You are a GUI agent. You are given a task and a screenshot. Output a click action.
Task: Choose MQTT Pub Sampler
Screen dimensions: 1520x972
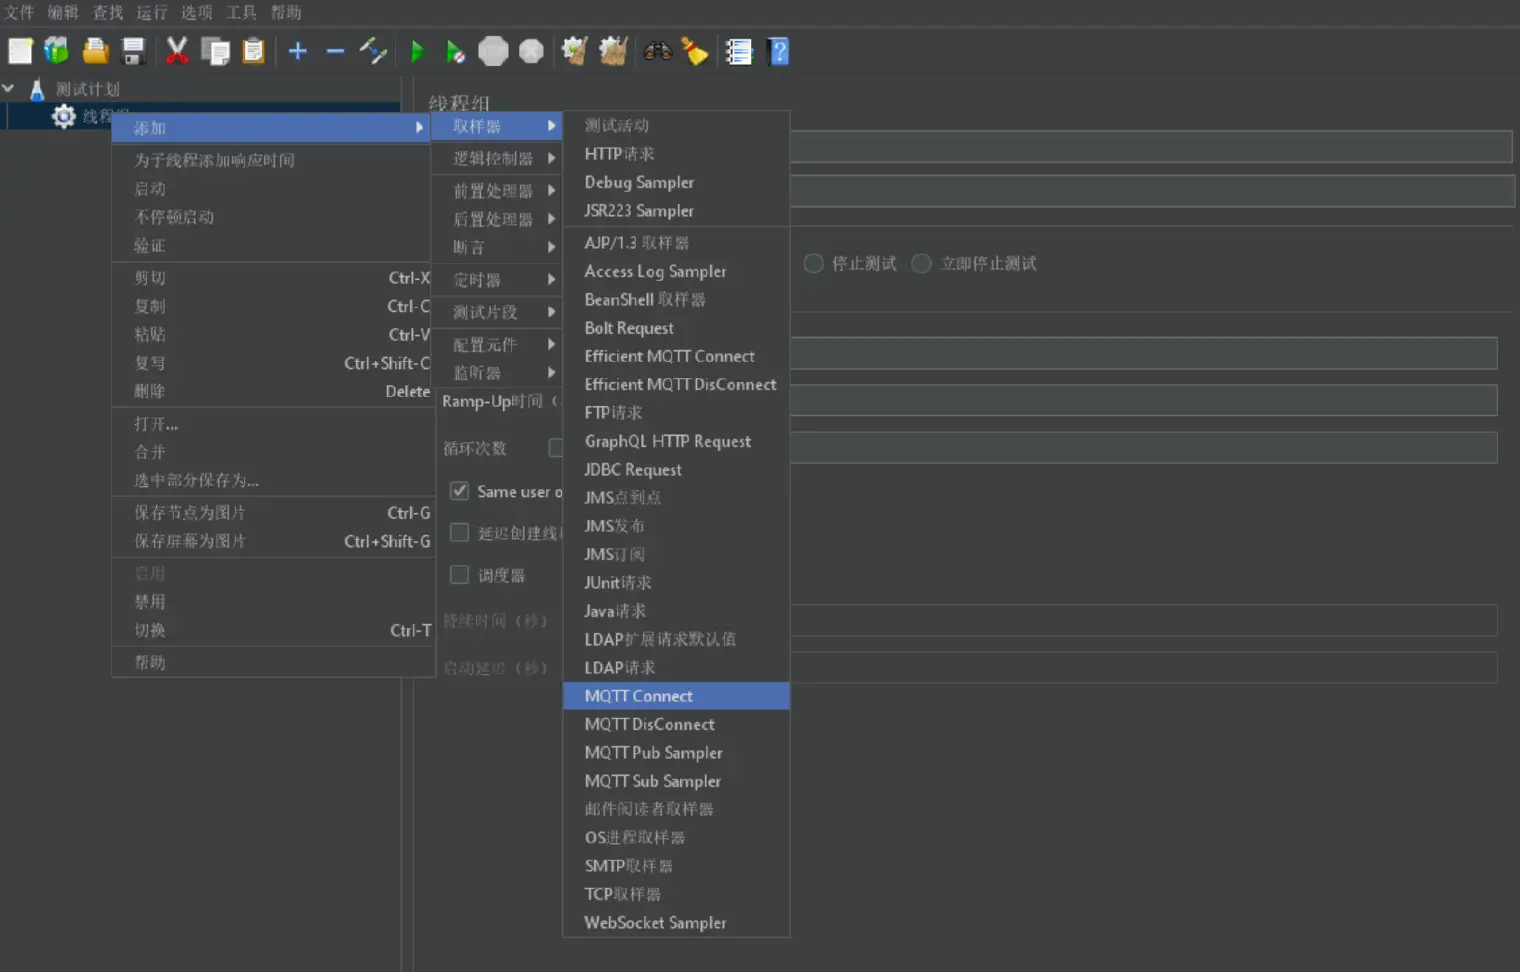(677, 752)
